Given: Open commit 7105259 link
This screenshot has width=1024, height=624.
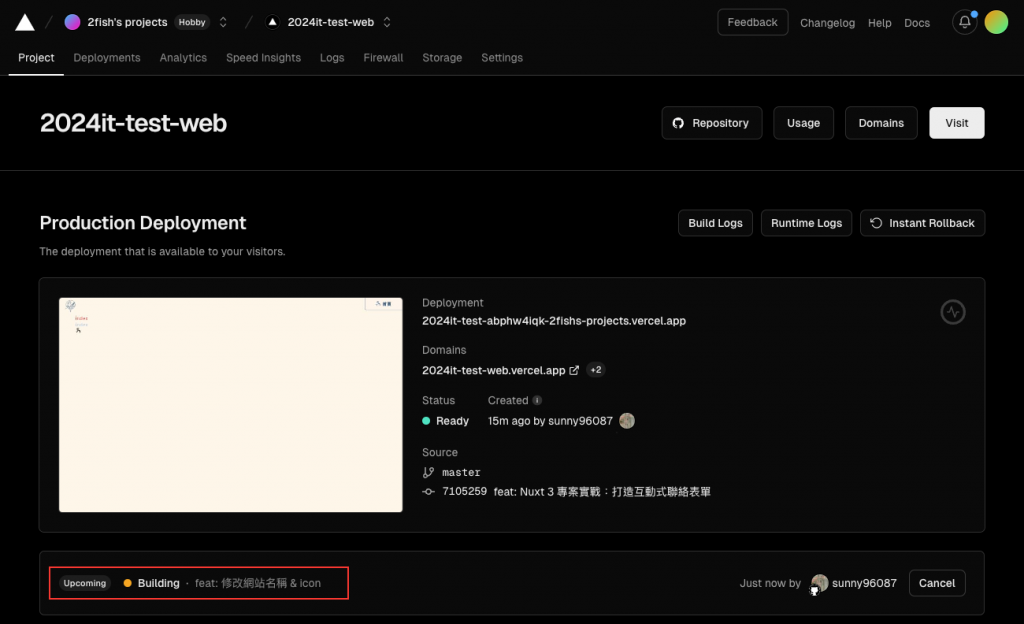Looking at the screenshot, I should point(464,491).
